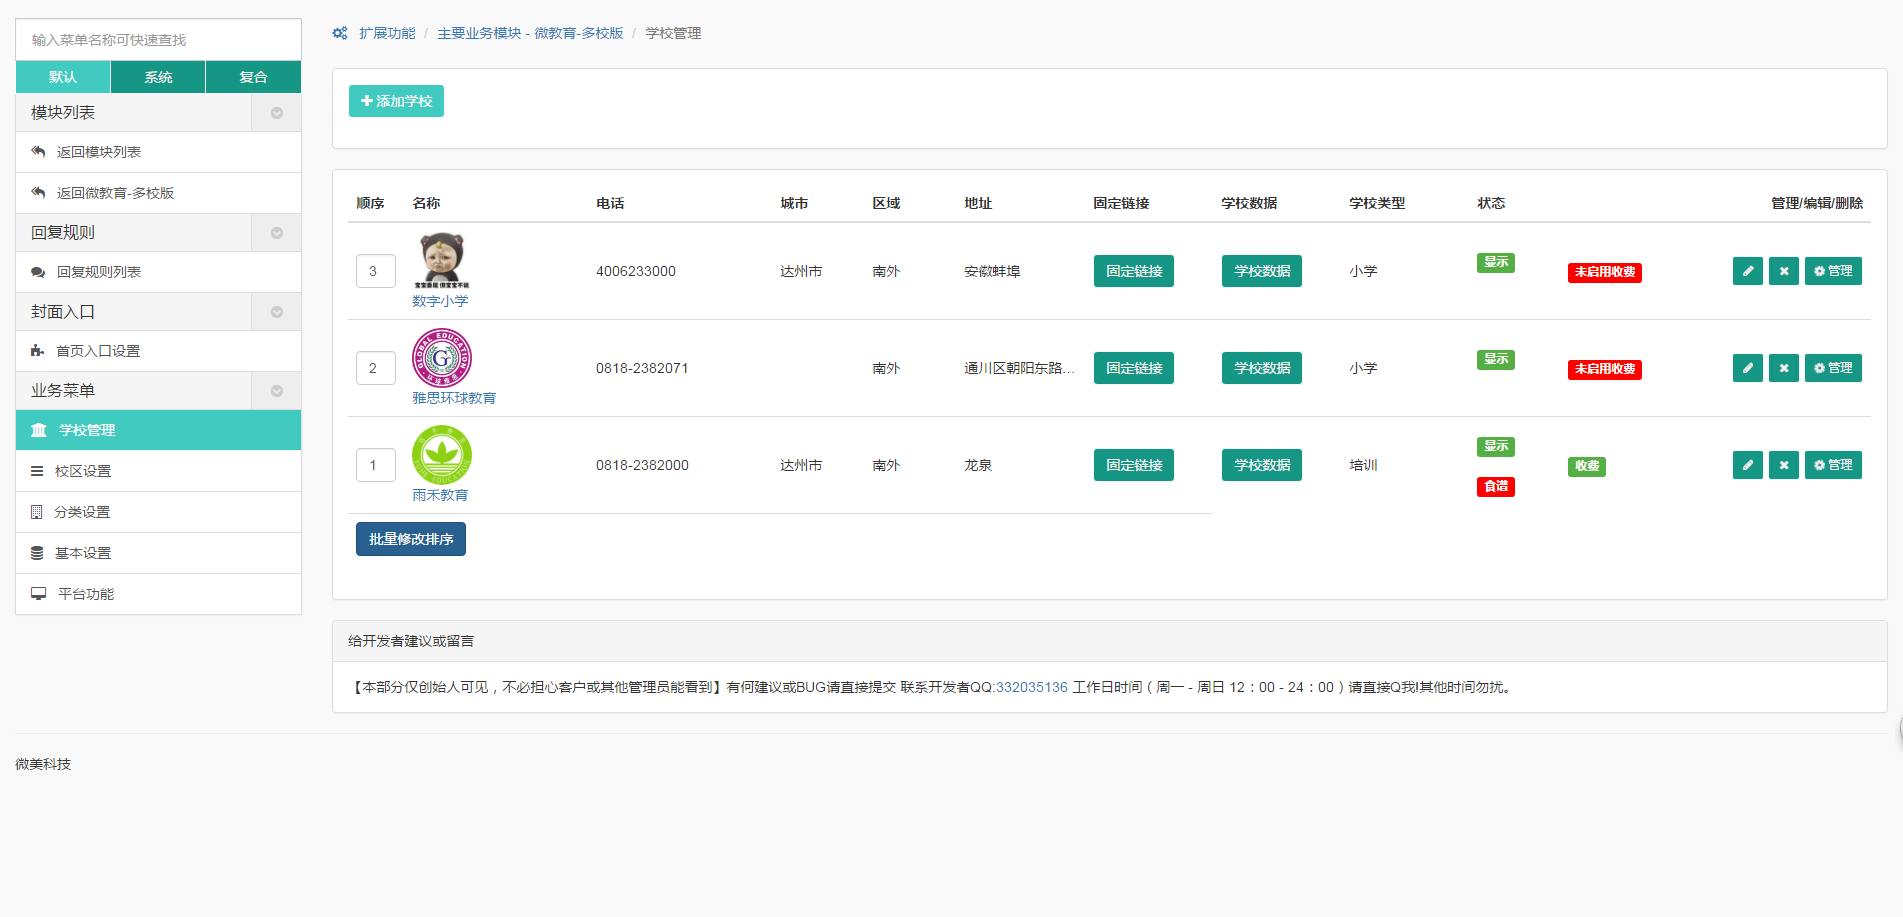Click the breadcrumb gears icon

point(340,33)
